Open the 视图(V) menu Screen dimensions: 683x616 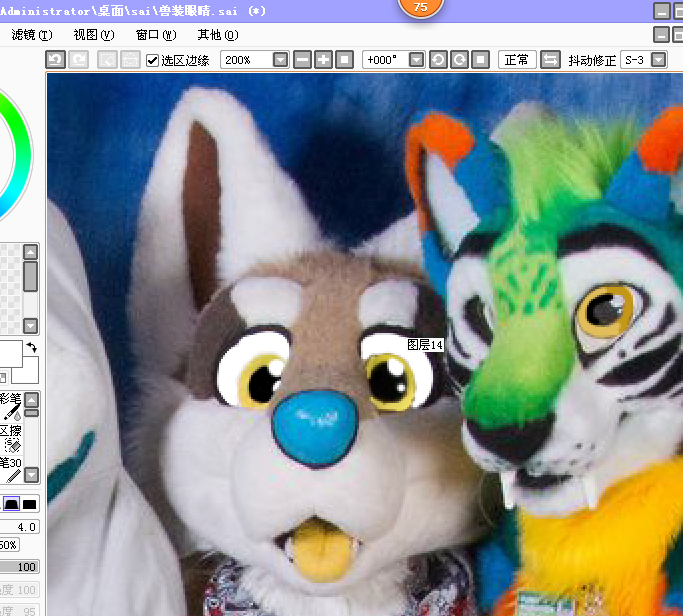pyautogui.click(x=93, y=34)
